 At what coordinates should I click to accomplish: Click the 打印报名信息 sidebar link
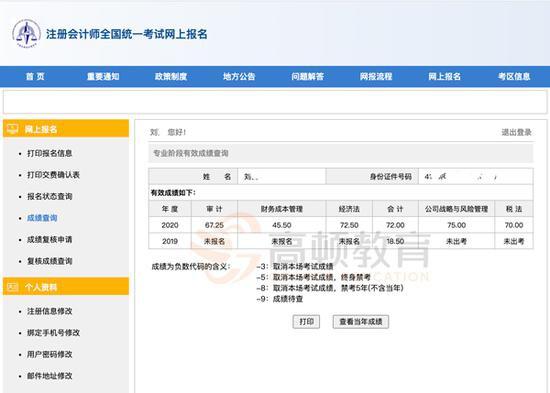[x=50, y=153]
